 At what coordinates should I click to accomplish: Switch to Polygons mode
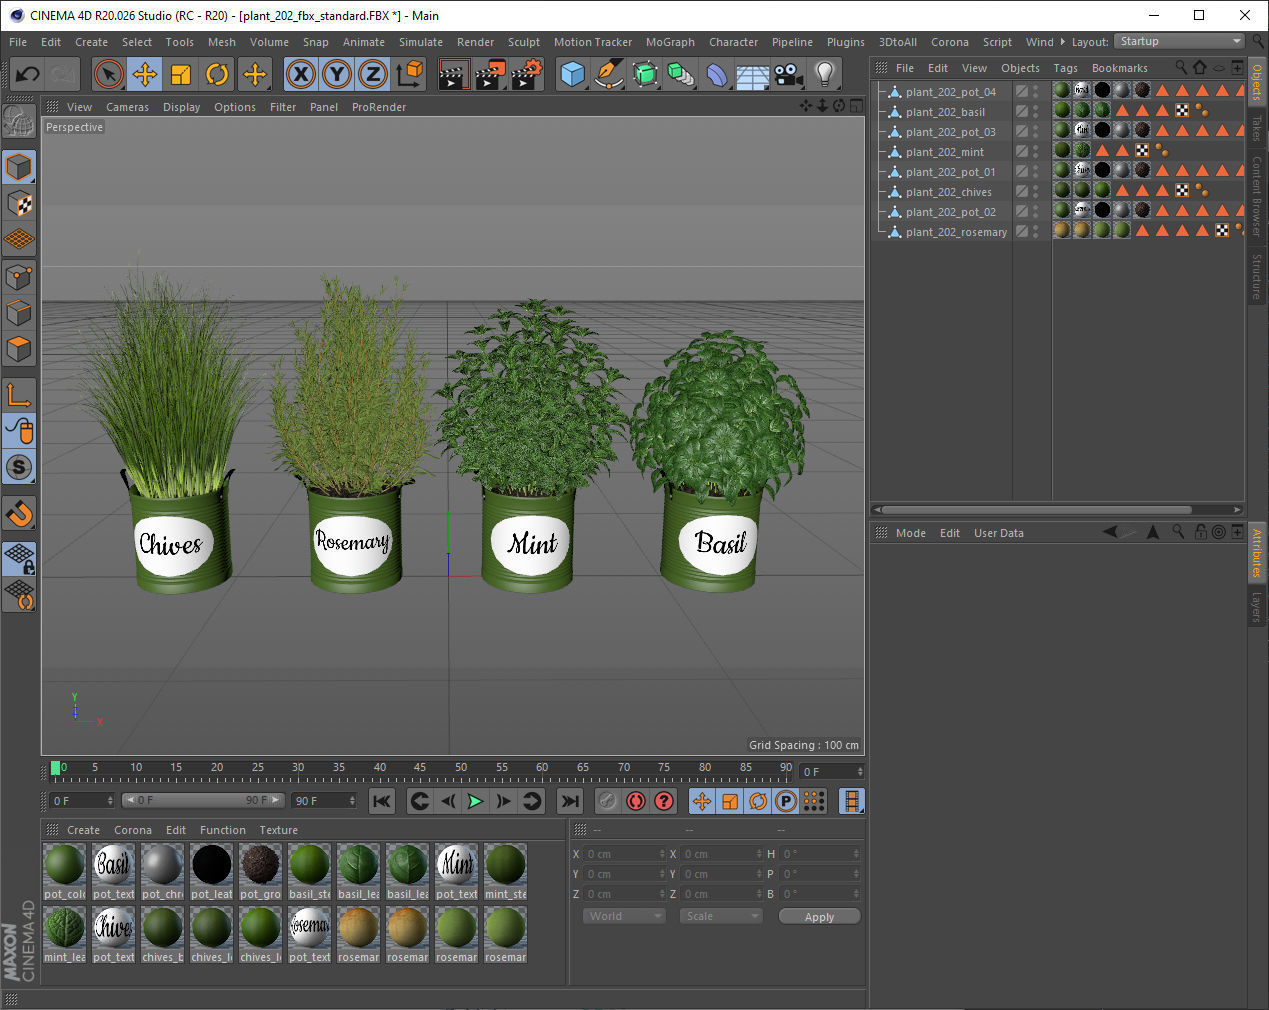point(19,350)
